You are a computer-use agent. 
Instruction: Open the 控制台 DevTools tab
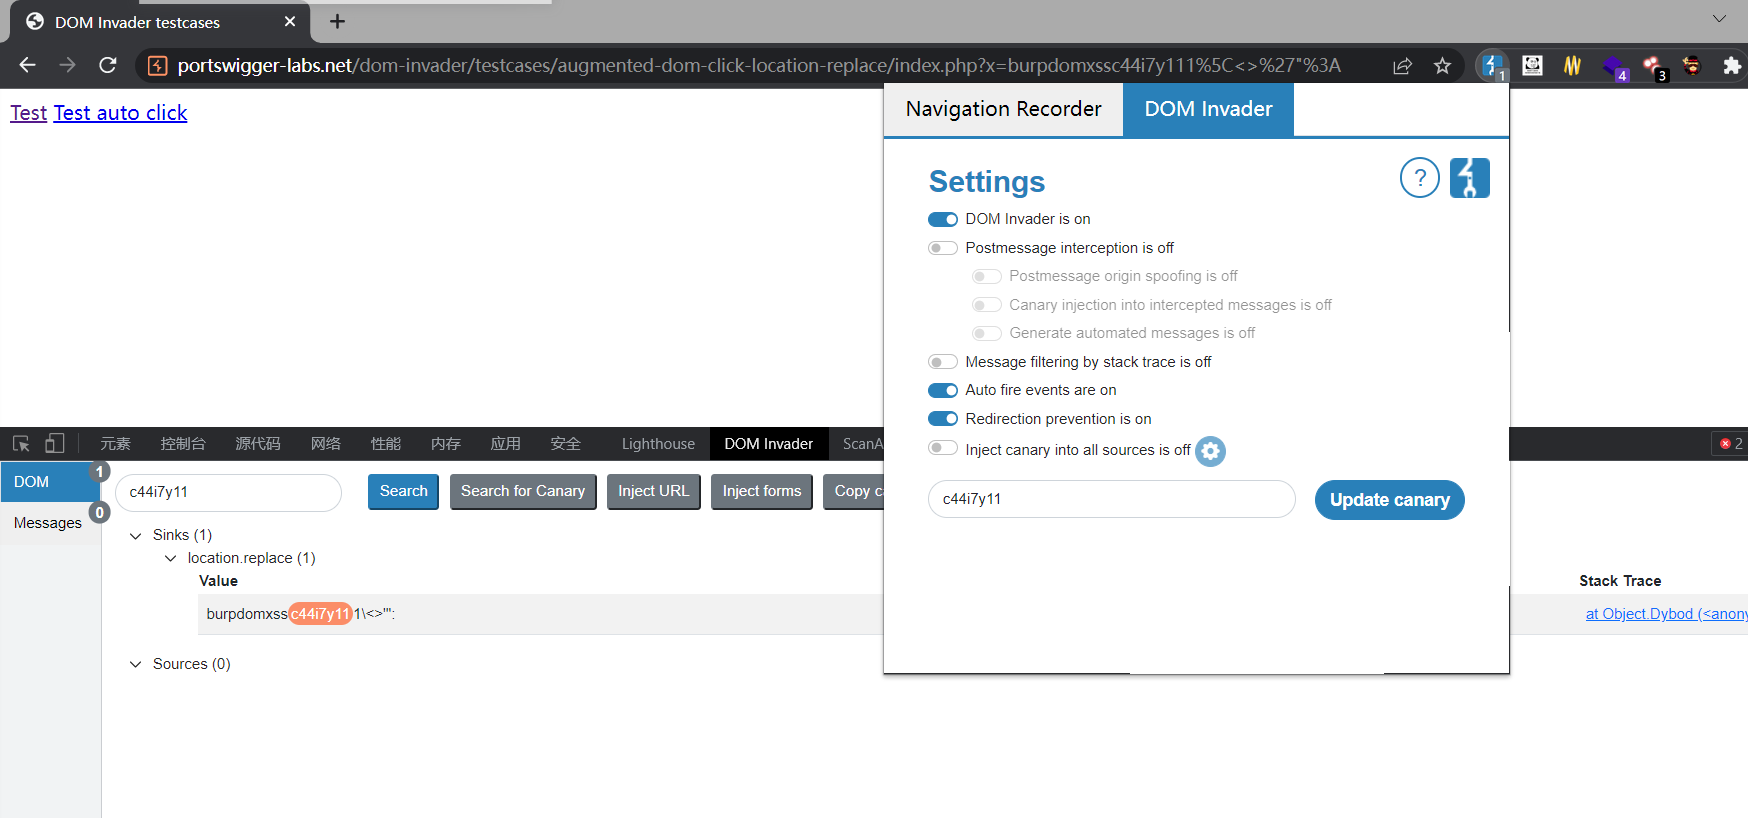[183, 444]
